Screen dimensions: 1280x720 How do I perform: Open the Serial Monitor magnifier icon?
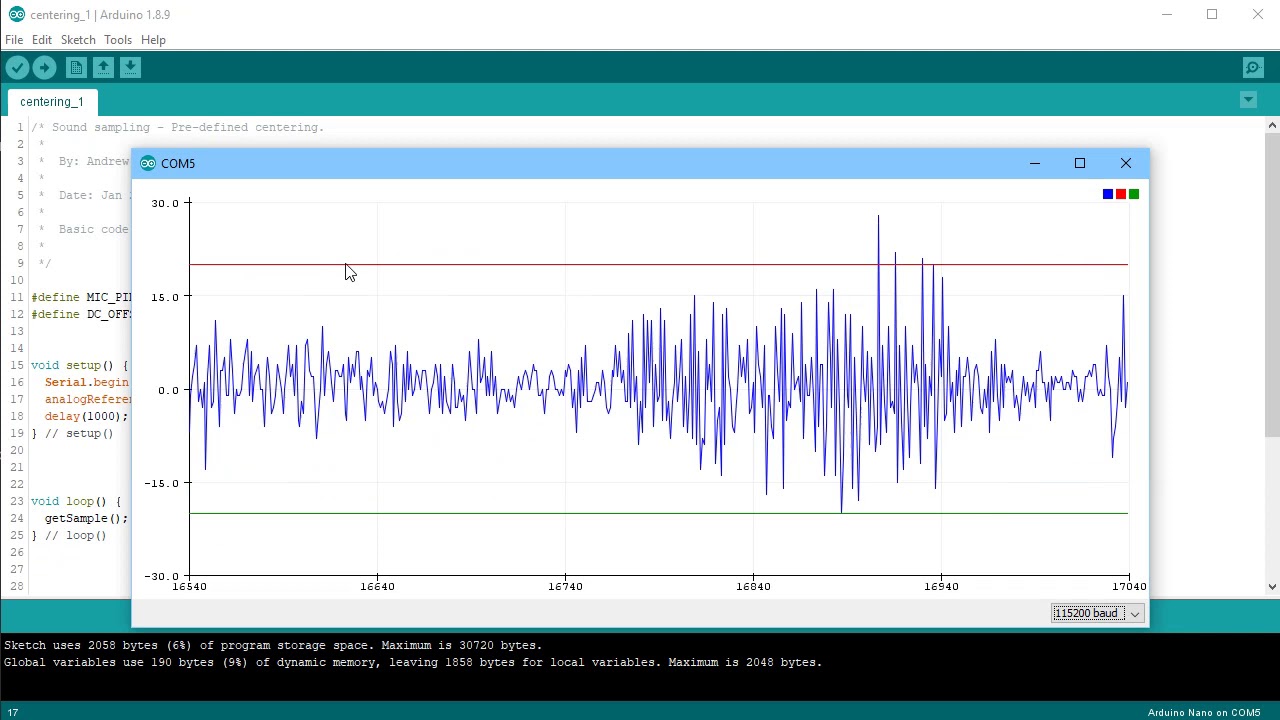pyautogui.click(x=1253, y=67)
